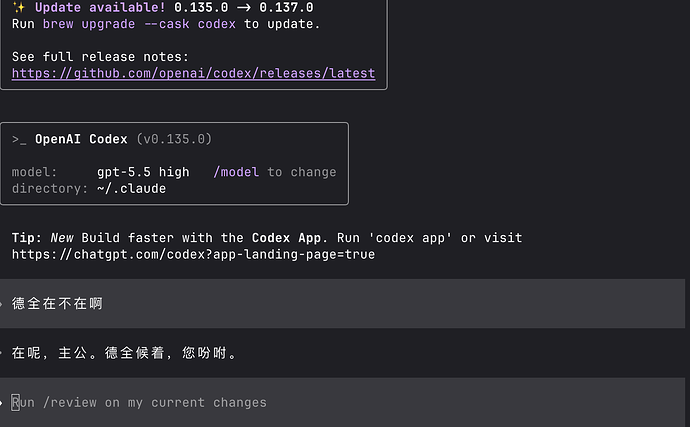Click the '~/.claude' directory value
Viewport: 690px width, 427px height.
coord(132,189)
